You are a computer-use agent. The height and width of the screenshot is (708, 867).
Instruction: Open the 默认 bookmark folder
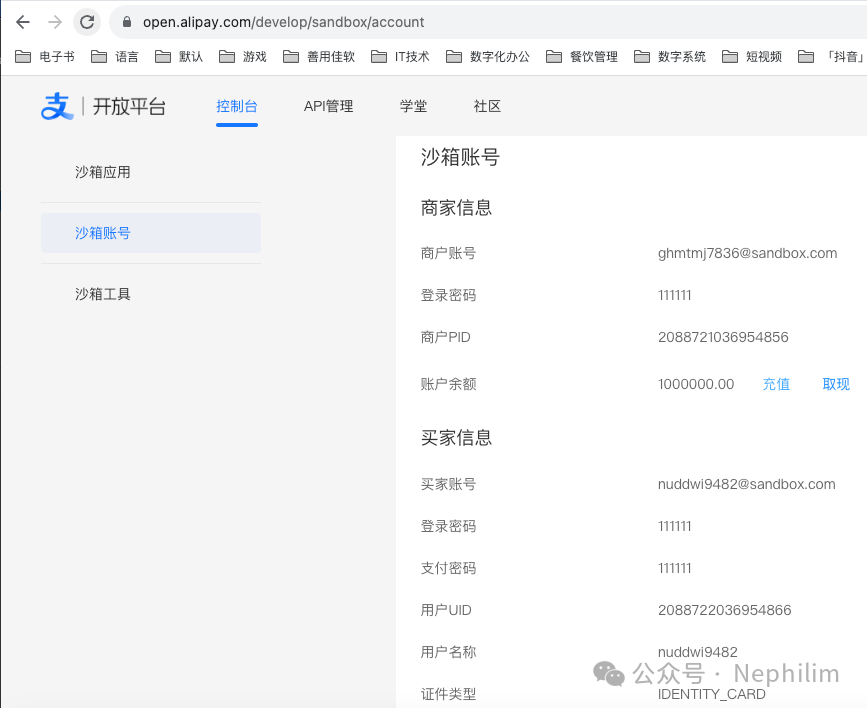(179, 56)
